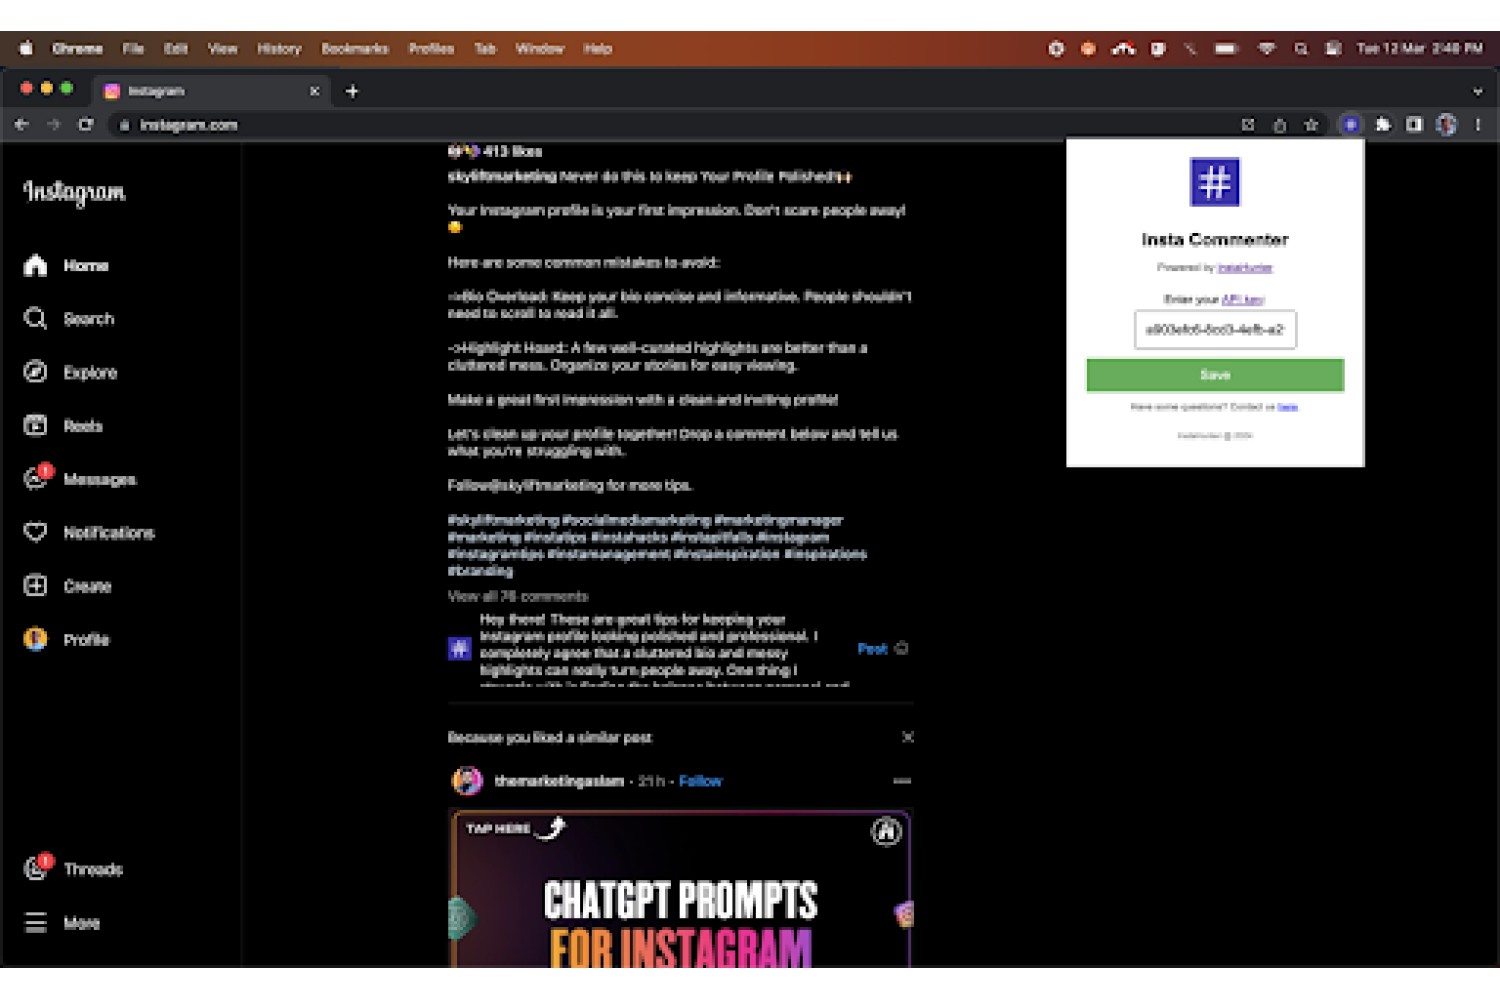Image resolution: width=1500 pixels, height=1000 pixels.
Task: Click the Instagram wordmark logo
Action: tap(75, 192)
